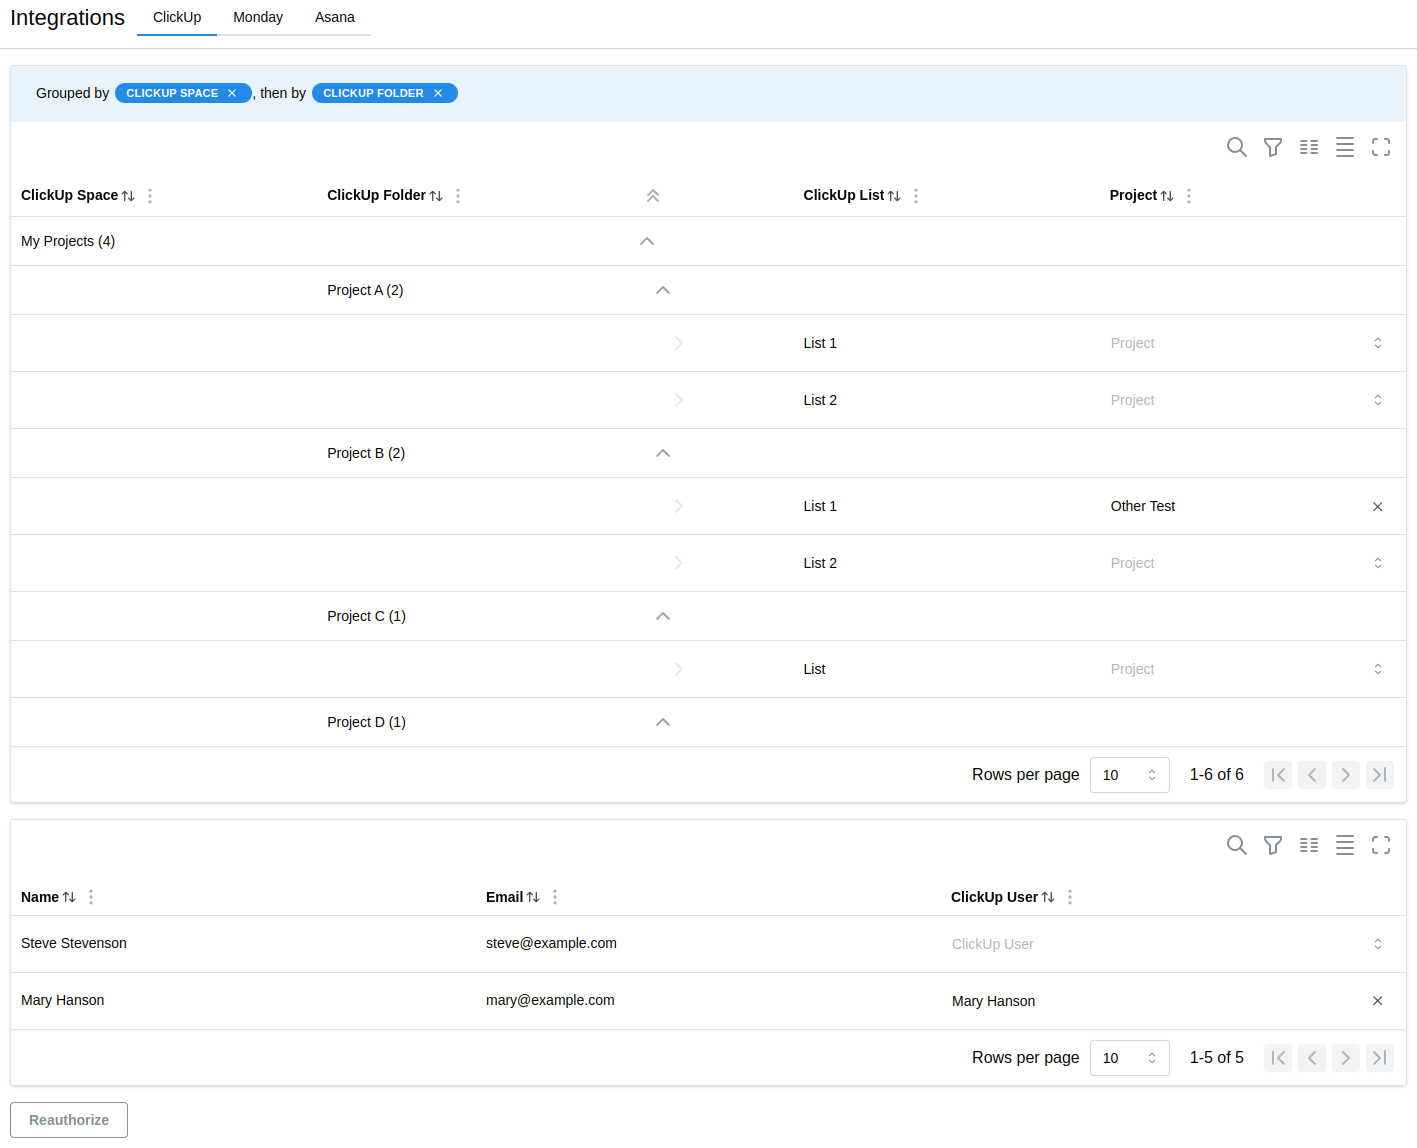Expand the List row under Project C

pos(679,669)
